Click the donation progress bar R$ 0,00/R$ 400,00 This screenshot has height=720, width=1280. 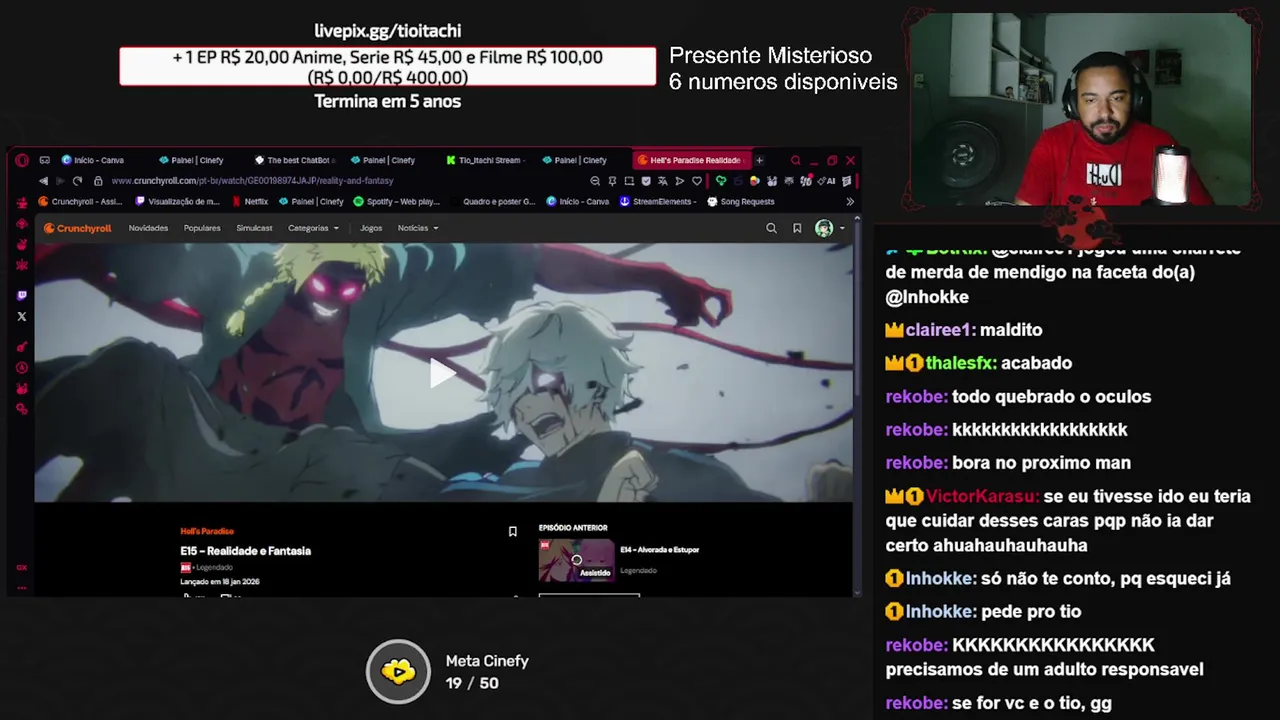click(x=388, y=67)
